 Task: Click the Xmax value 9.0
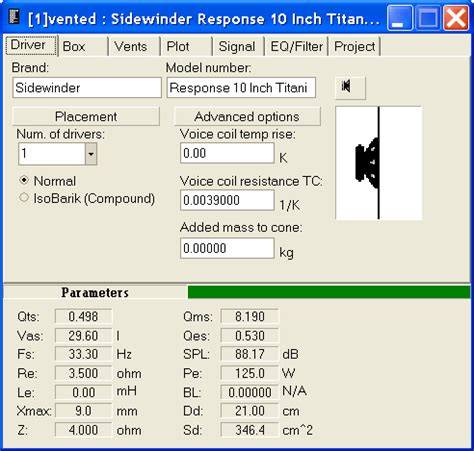(x=83, y=411)
